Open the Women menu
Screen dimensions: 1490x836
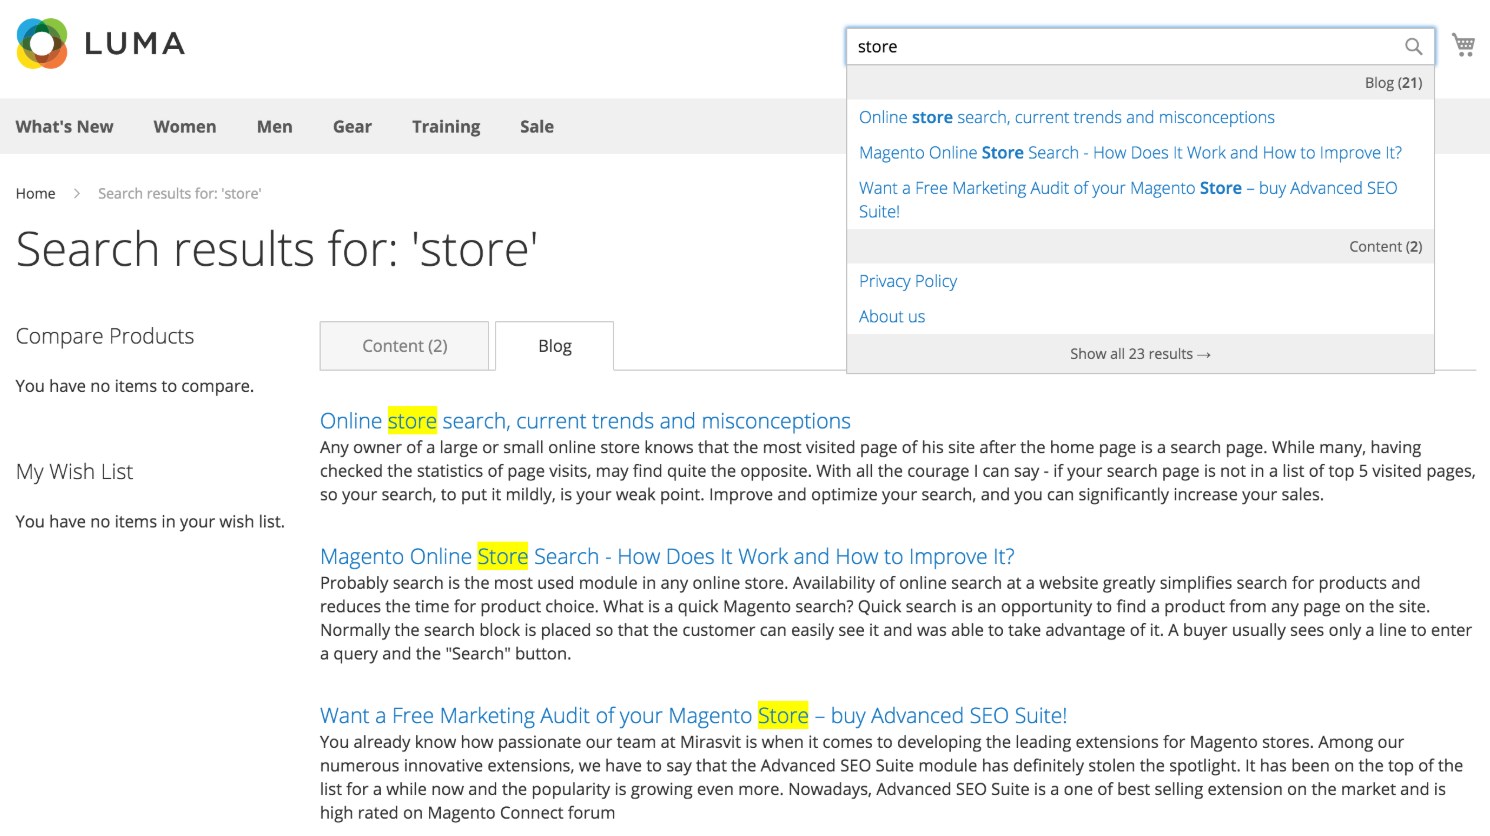(184, 127)
